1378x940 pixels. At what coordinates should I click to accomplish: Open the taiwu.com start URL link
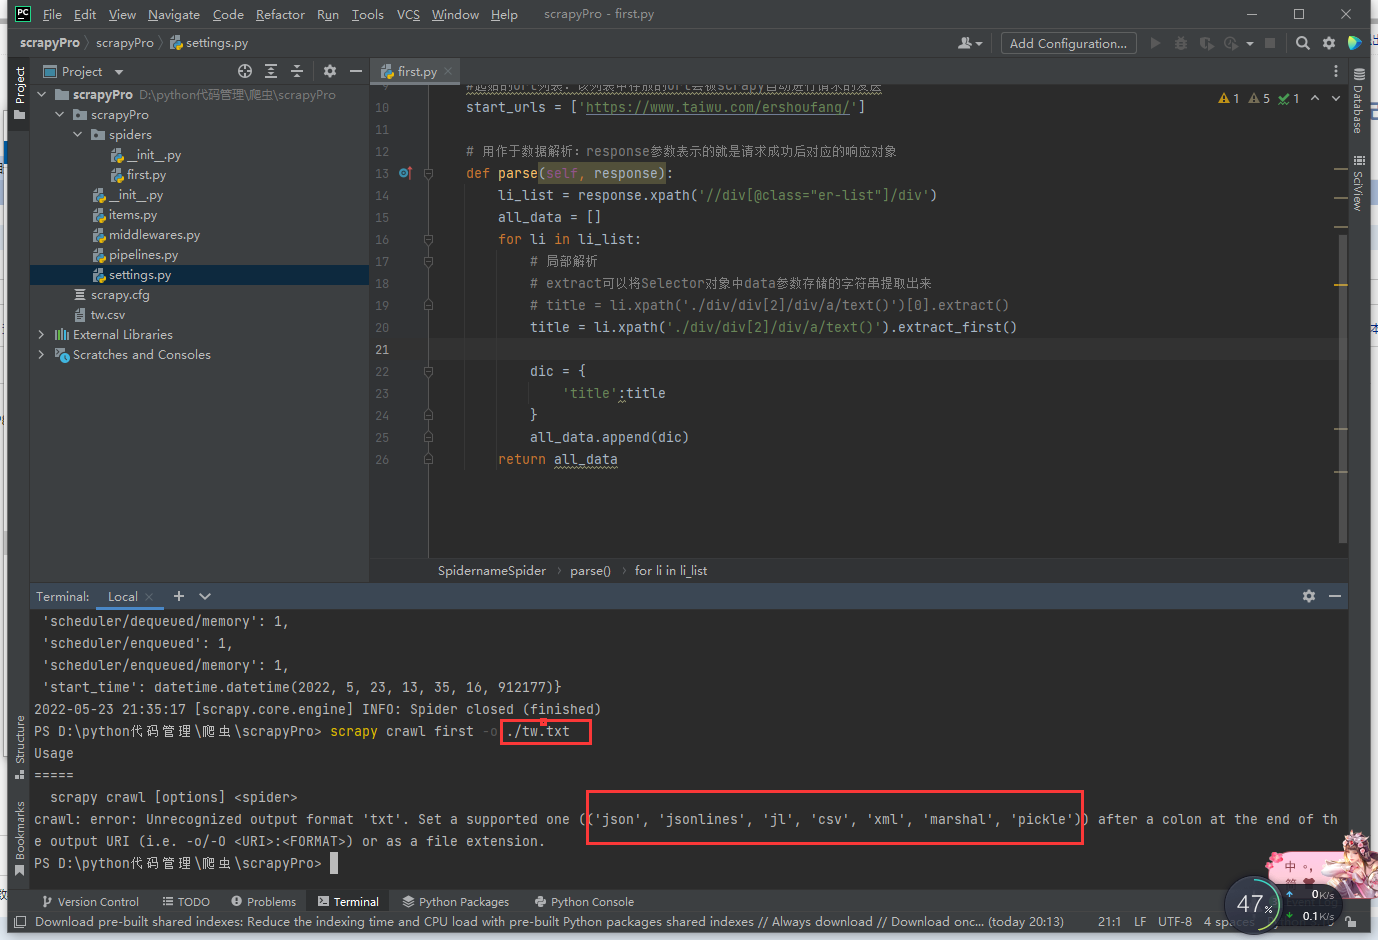click(x=717, y=107)
